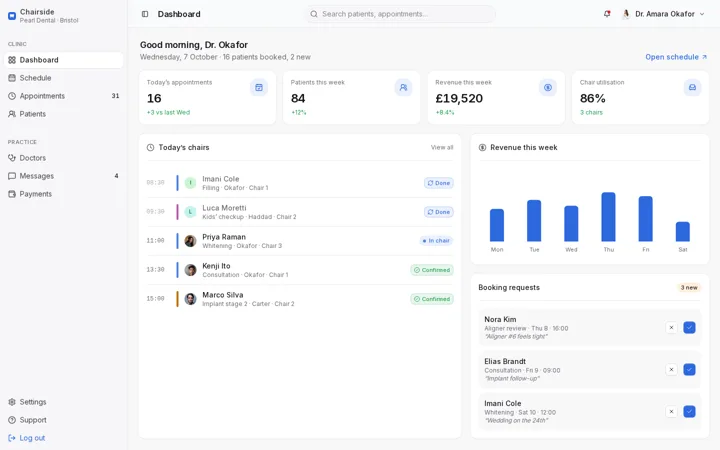Click the Doctors stethoscope icon

point(12,158)
